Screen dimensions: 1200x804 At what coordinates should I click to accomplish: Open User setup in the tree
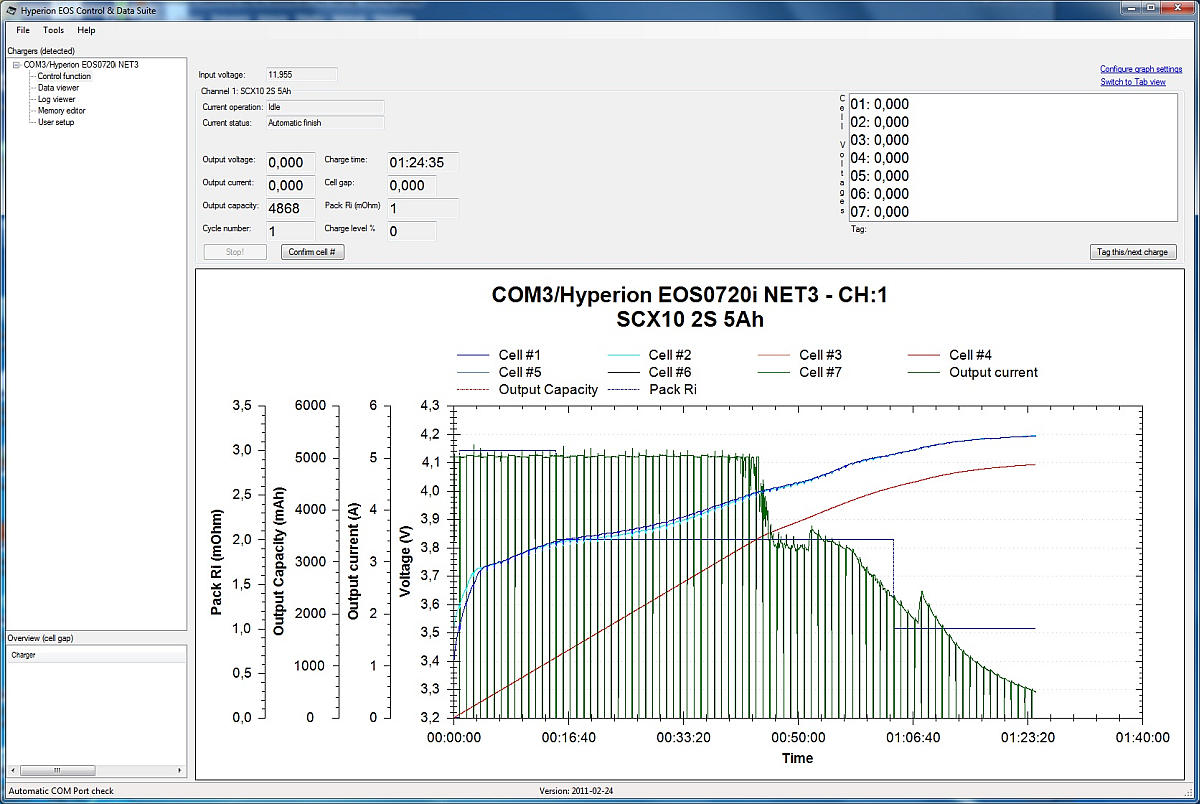coord(56,122)
